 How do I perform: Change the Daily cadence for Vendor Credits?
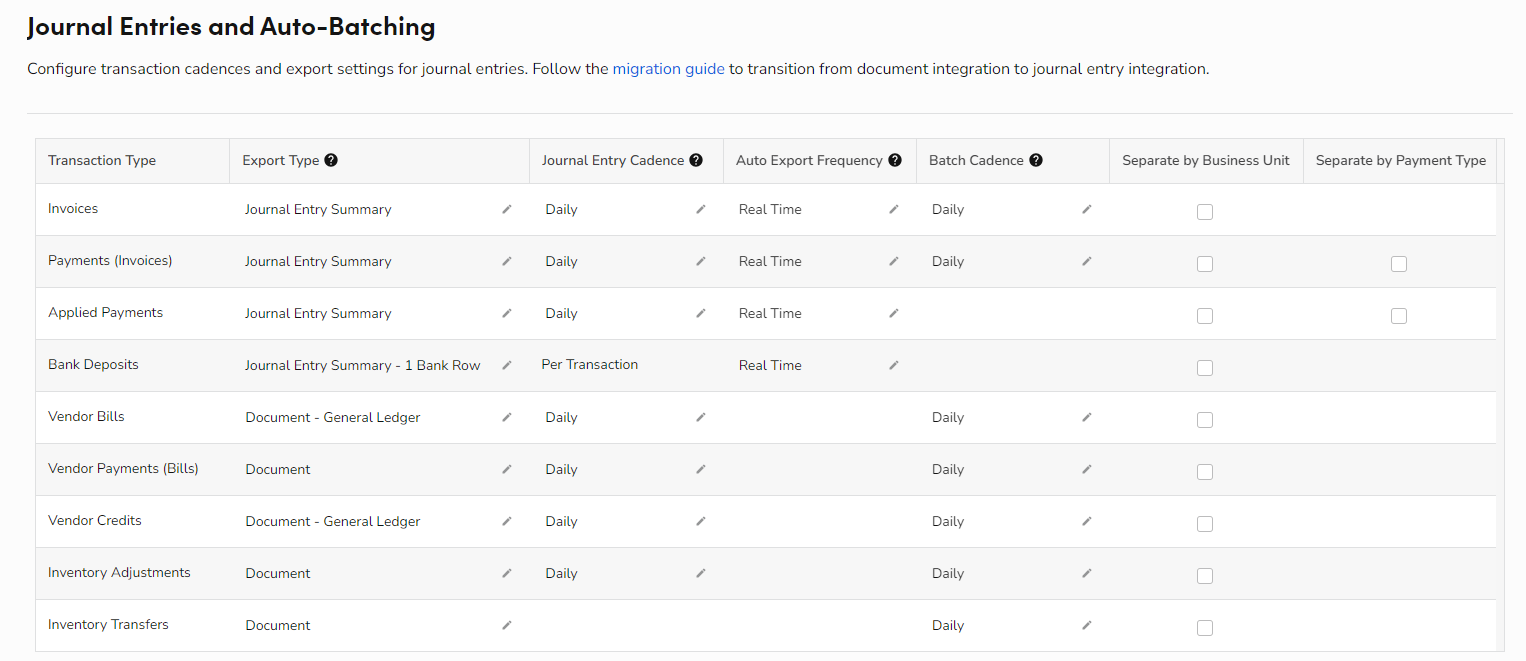click(700, 521)
